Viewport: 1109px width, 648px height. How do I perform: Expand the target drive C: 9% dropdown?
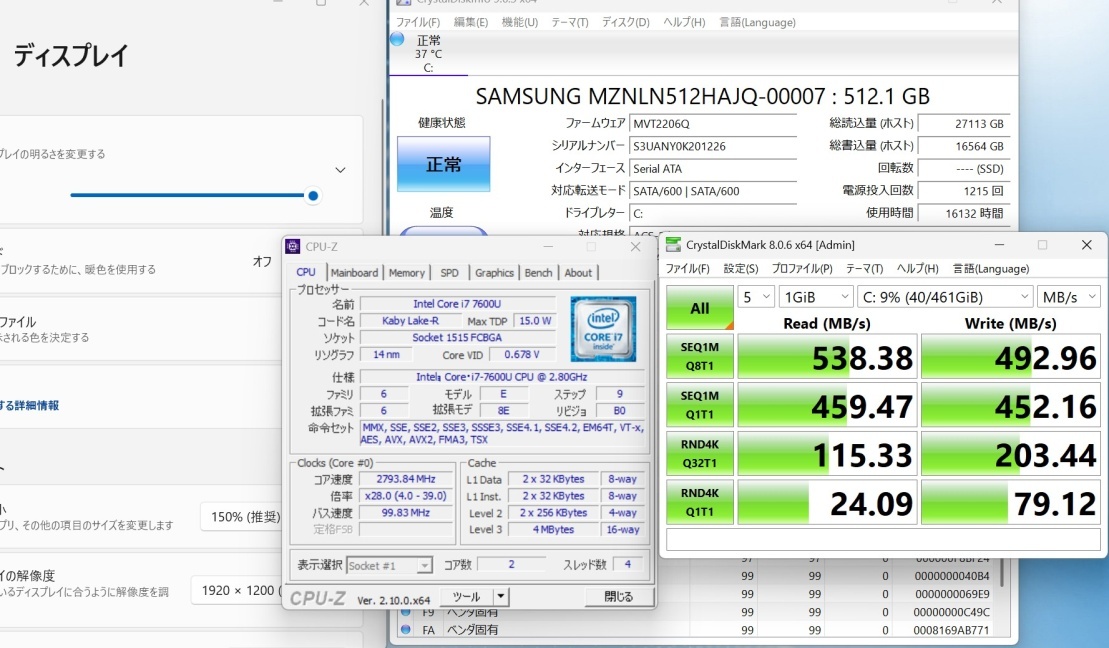[946, 297]
